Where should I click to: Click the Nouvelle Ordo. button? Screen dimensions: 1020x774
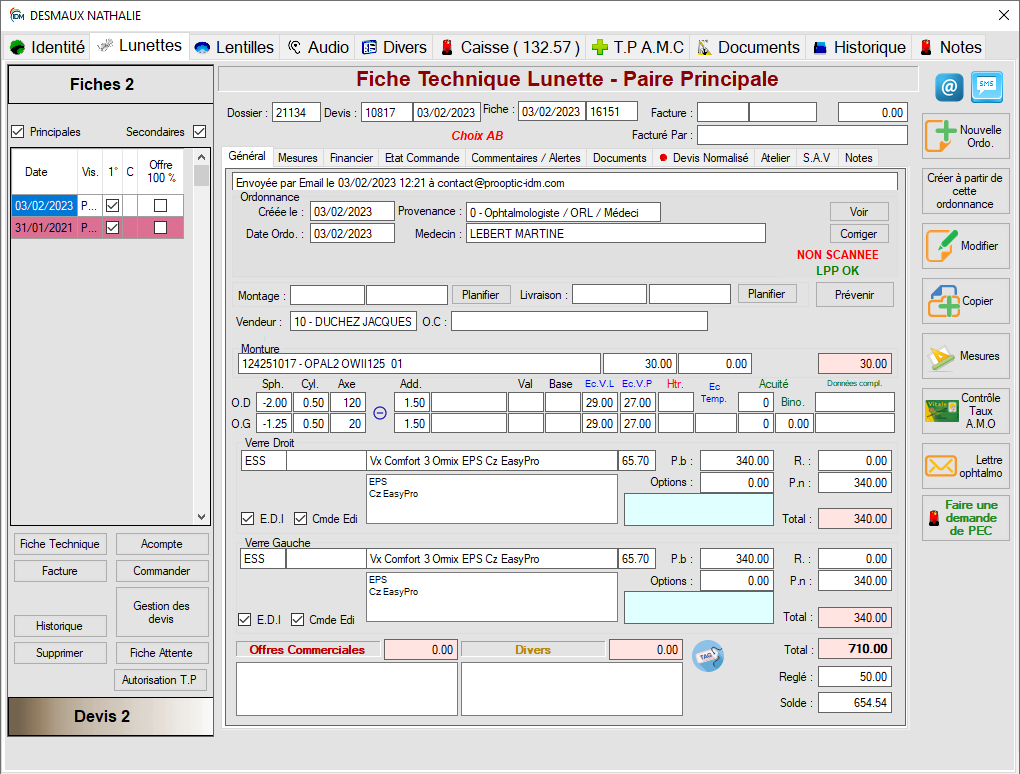tap(965, 136)
